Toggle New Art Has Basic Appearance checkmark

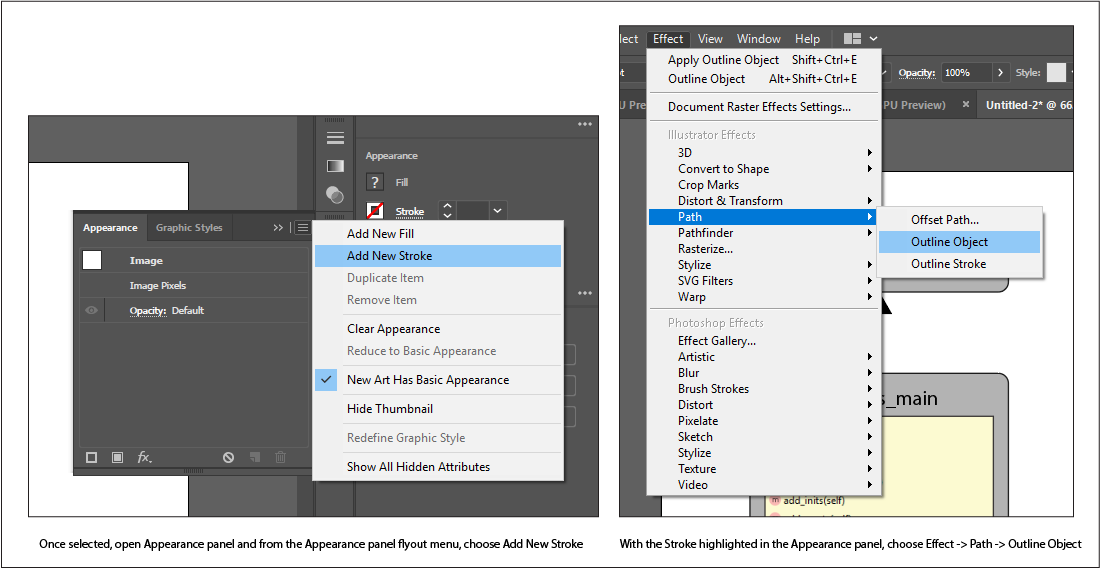[327, 380]
